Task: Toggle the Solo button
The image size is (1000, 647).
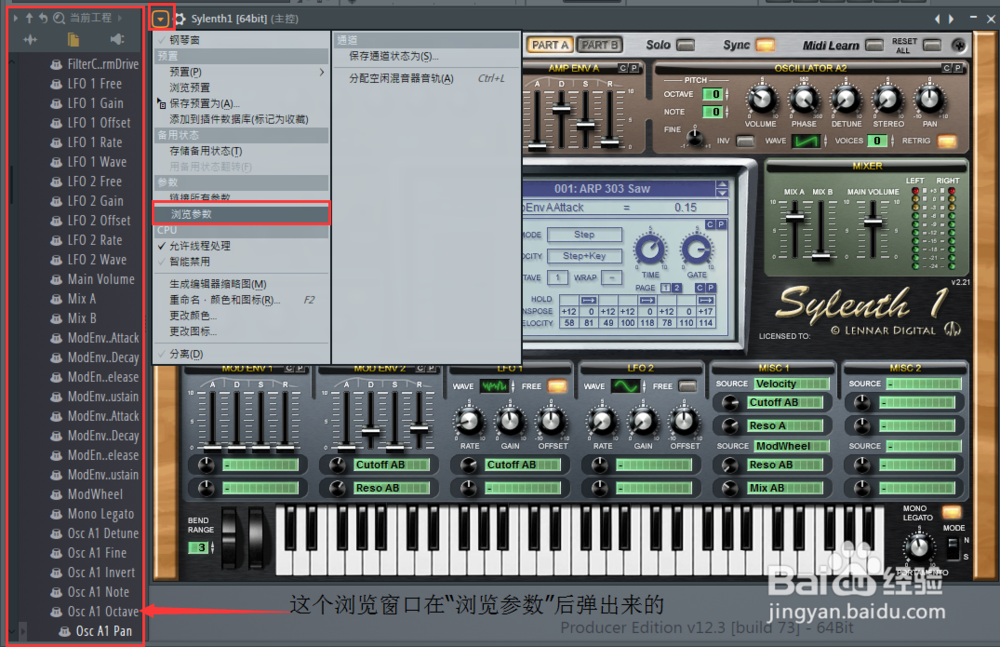Action: tap(686, 45)
